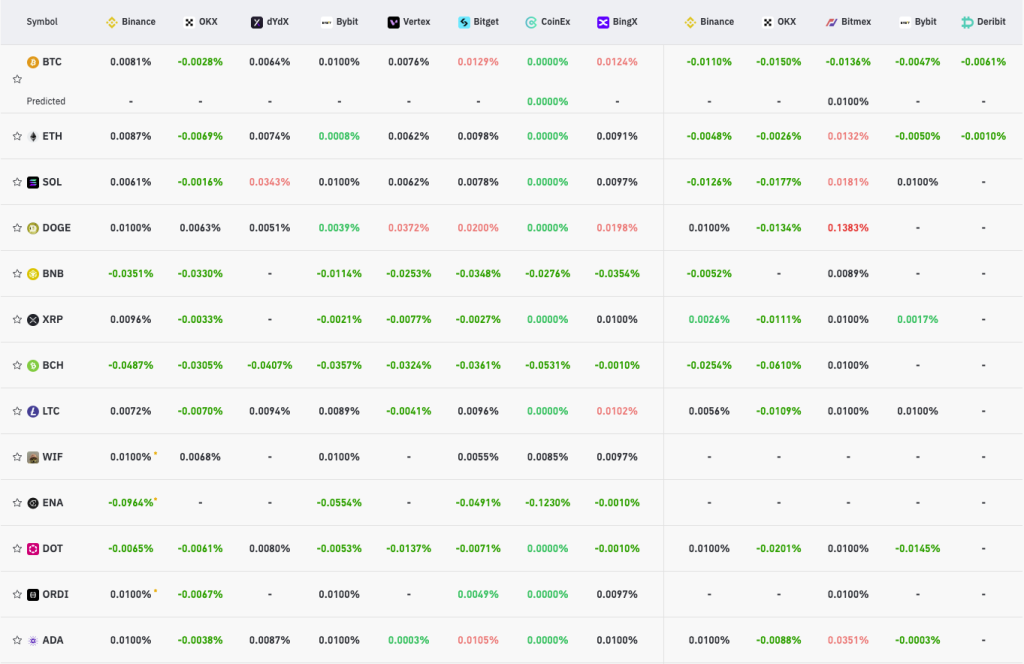Click BTC Bitget rate 0.0129%

point(478,62)
